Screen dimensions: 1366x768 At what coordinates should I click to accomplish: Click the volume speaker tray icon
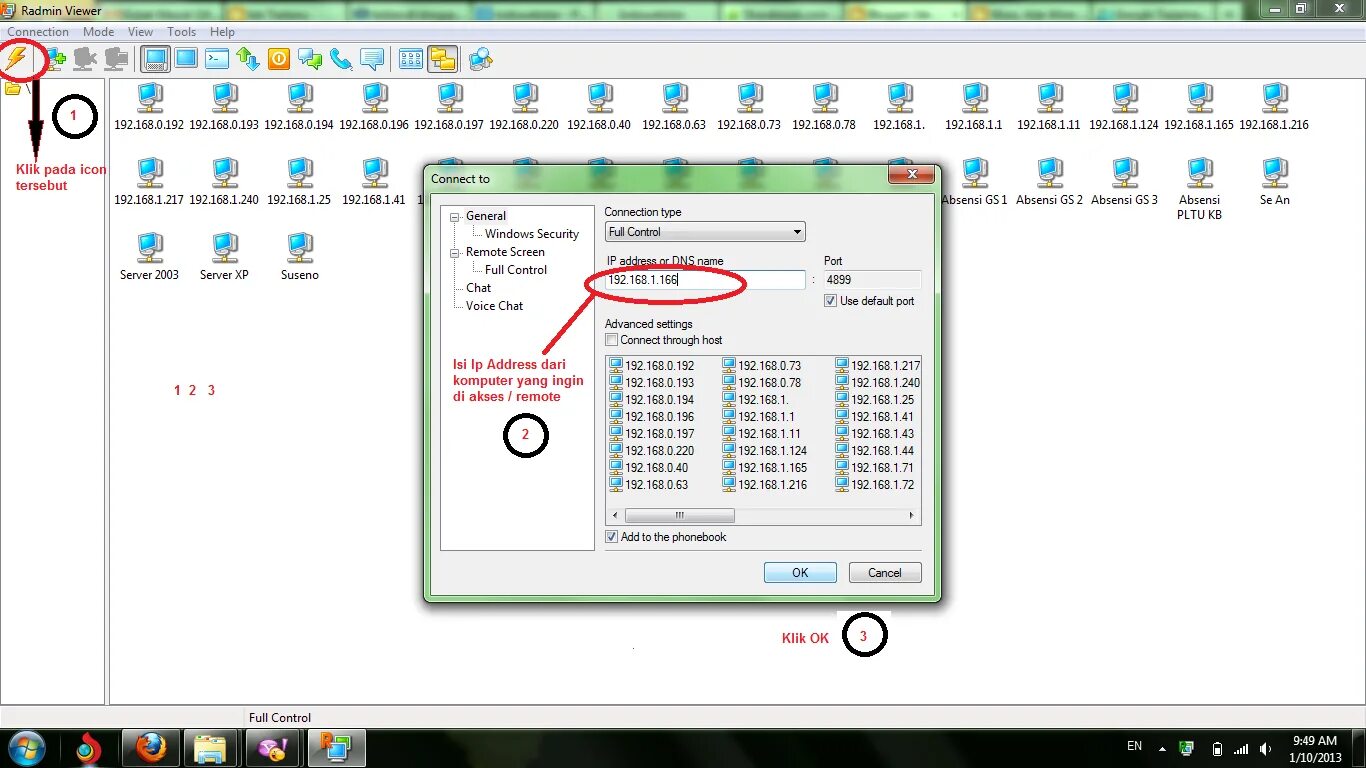pos(1267,748)
